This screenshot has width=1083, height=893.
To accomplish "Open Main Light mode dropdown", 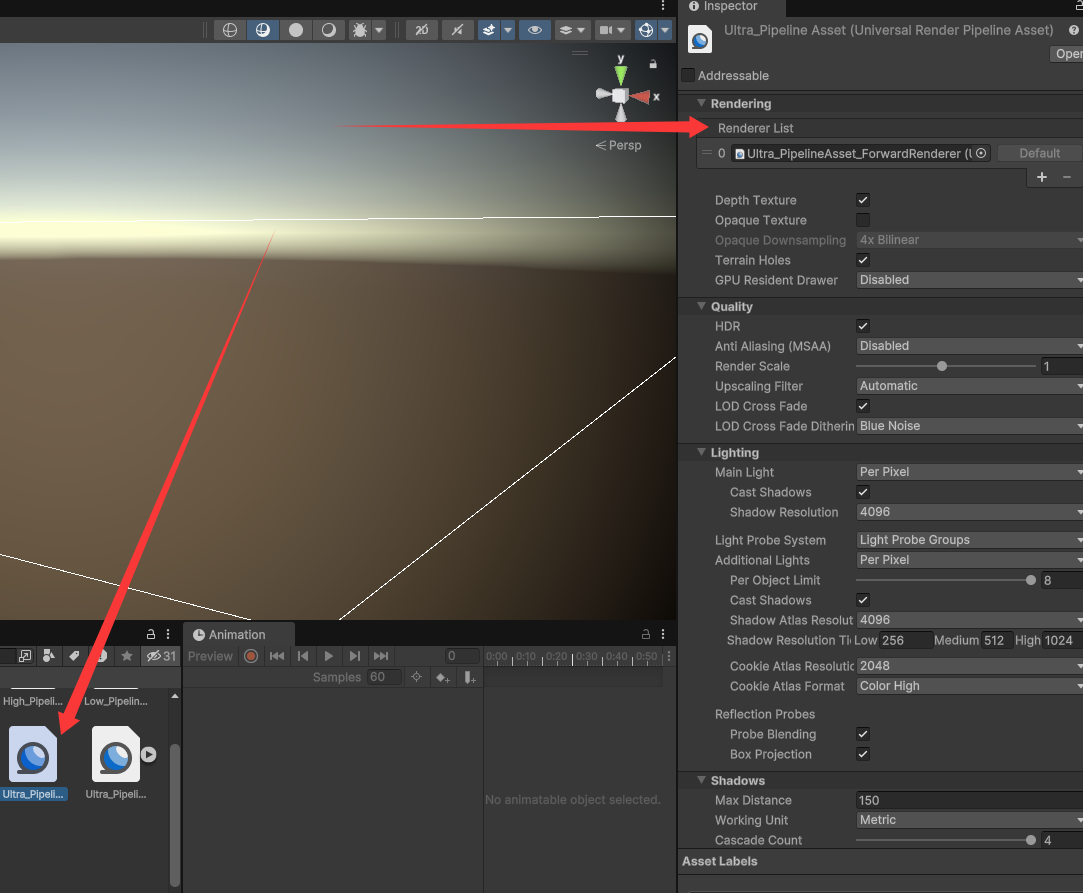I will tap(969, 472).
